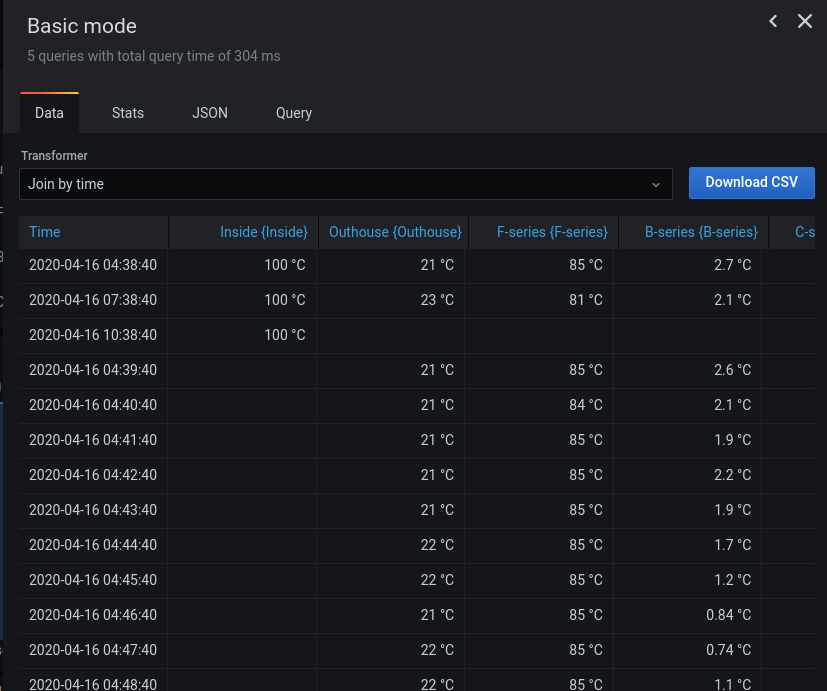Open the JSON tab
This screenshot has height=691, width=827.
click(209, 113)
